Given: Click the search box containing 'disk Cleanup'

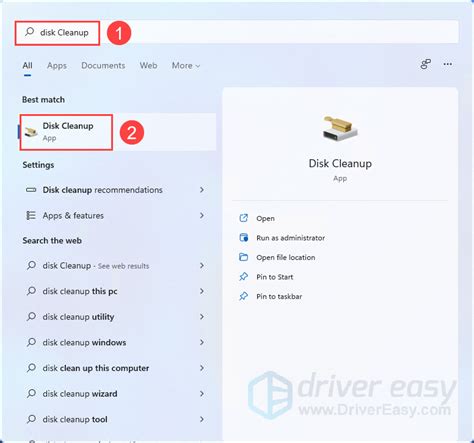Looking at the screenshot, I should [237, 32].
